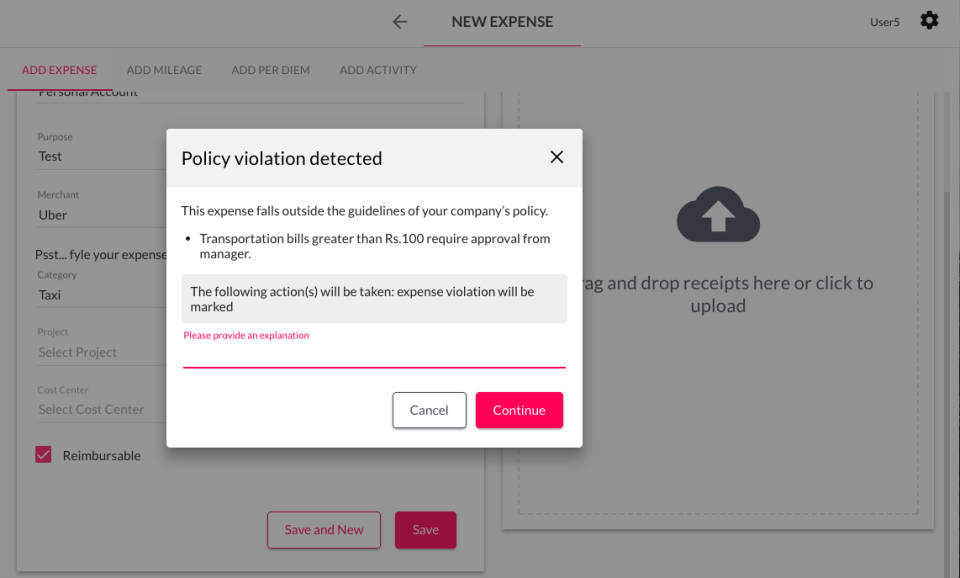
Task: Click the Save button
Action: click(425, 530)
